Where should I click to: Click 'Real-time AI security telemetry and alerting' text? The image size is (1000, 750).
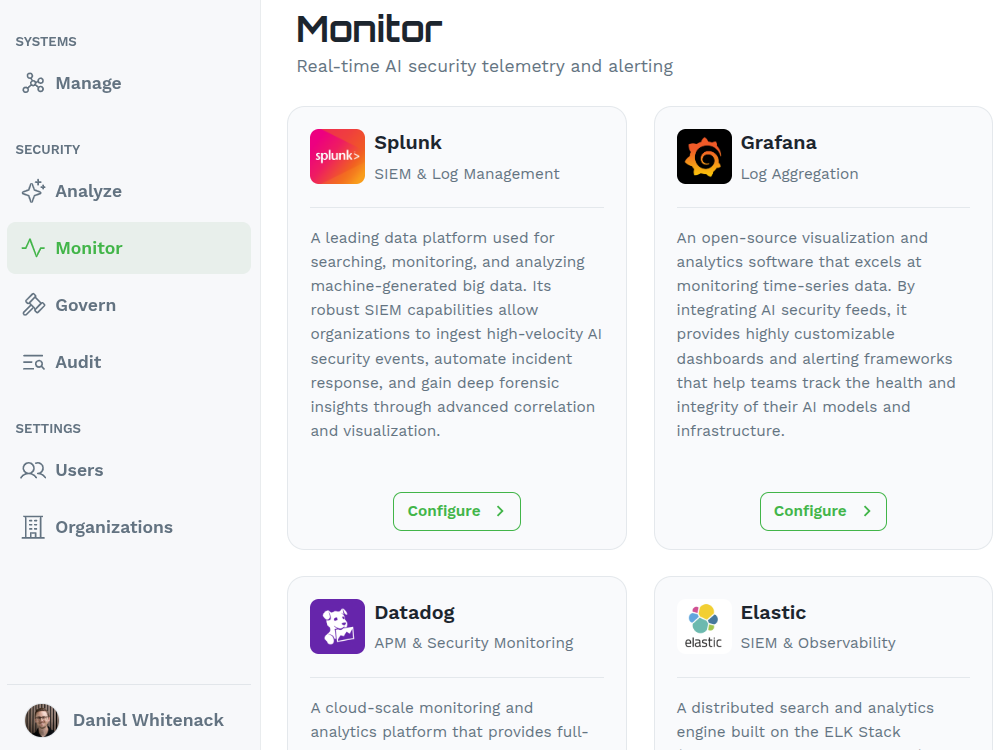pos(485,66)
